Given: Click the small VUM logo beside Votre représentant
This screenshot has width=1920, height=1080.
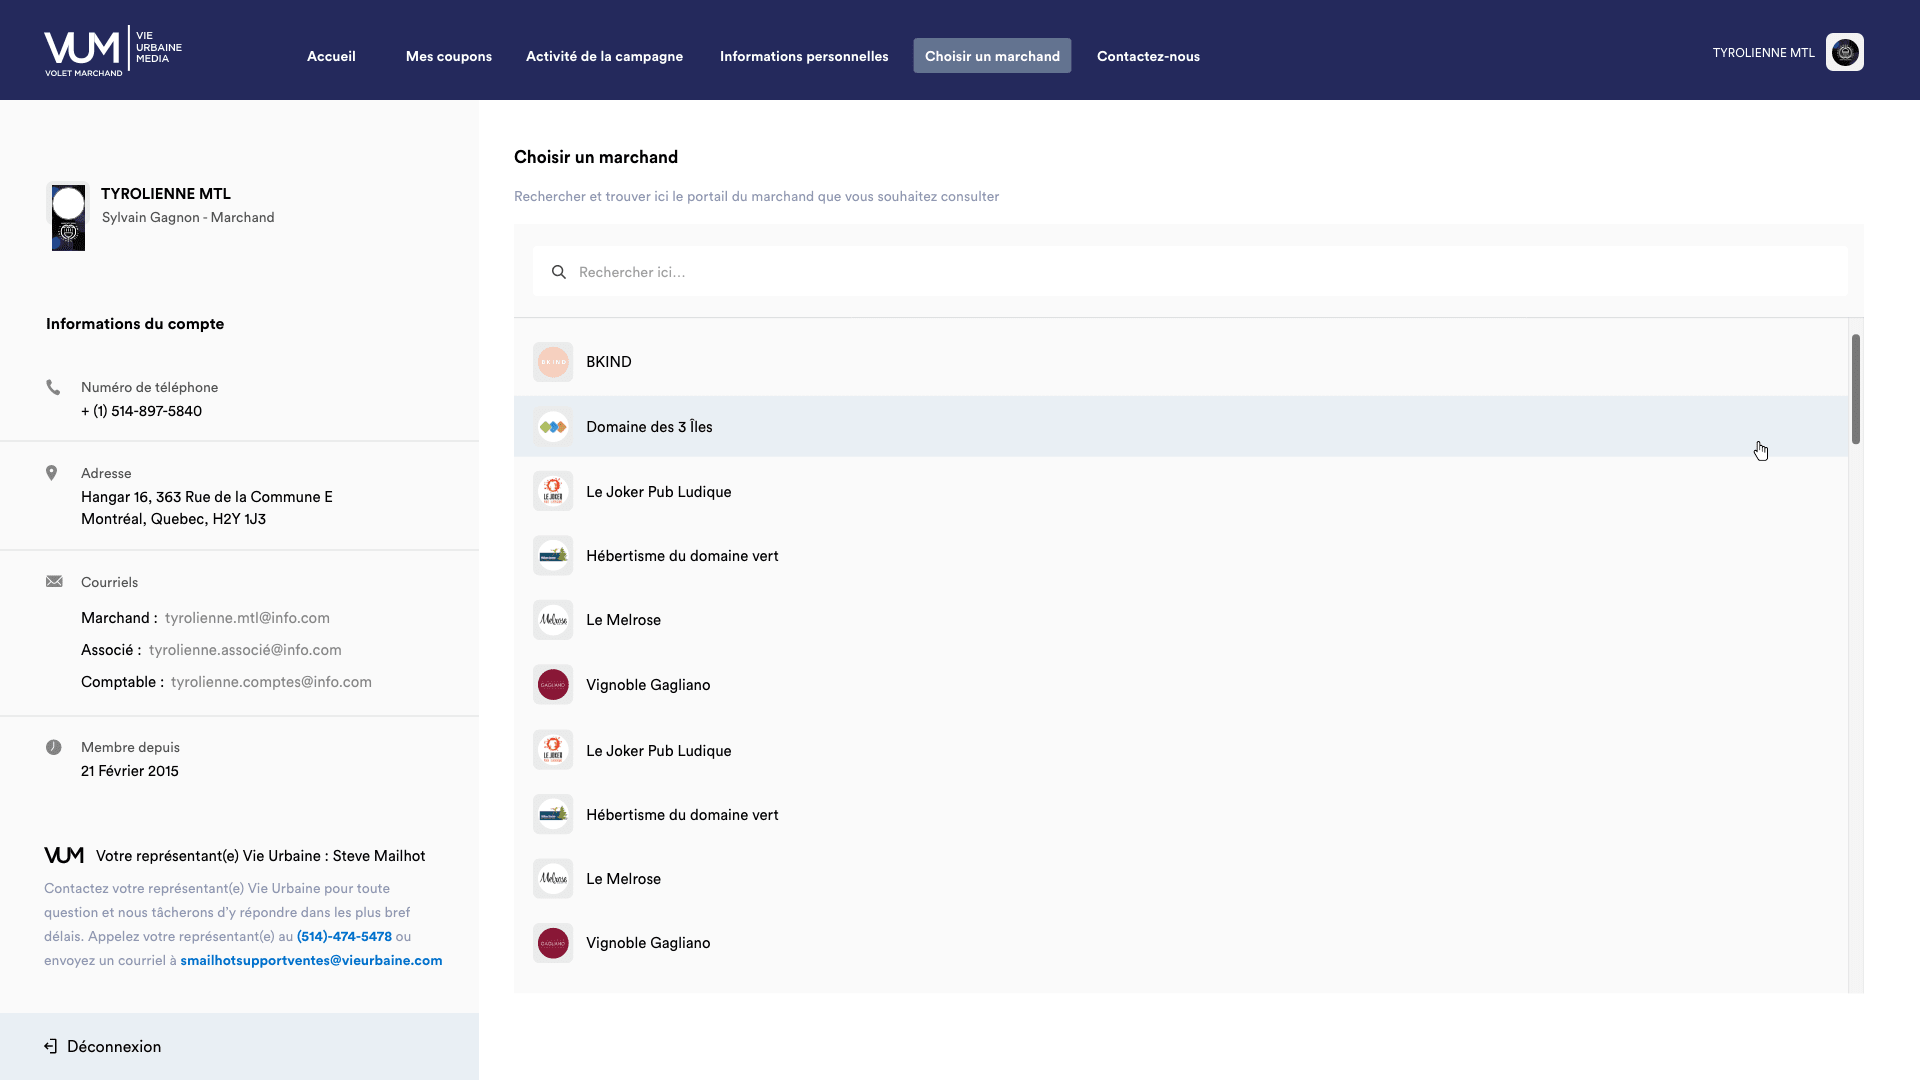Looking at the screenshot, I should click(64, 855).
